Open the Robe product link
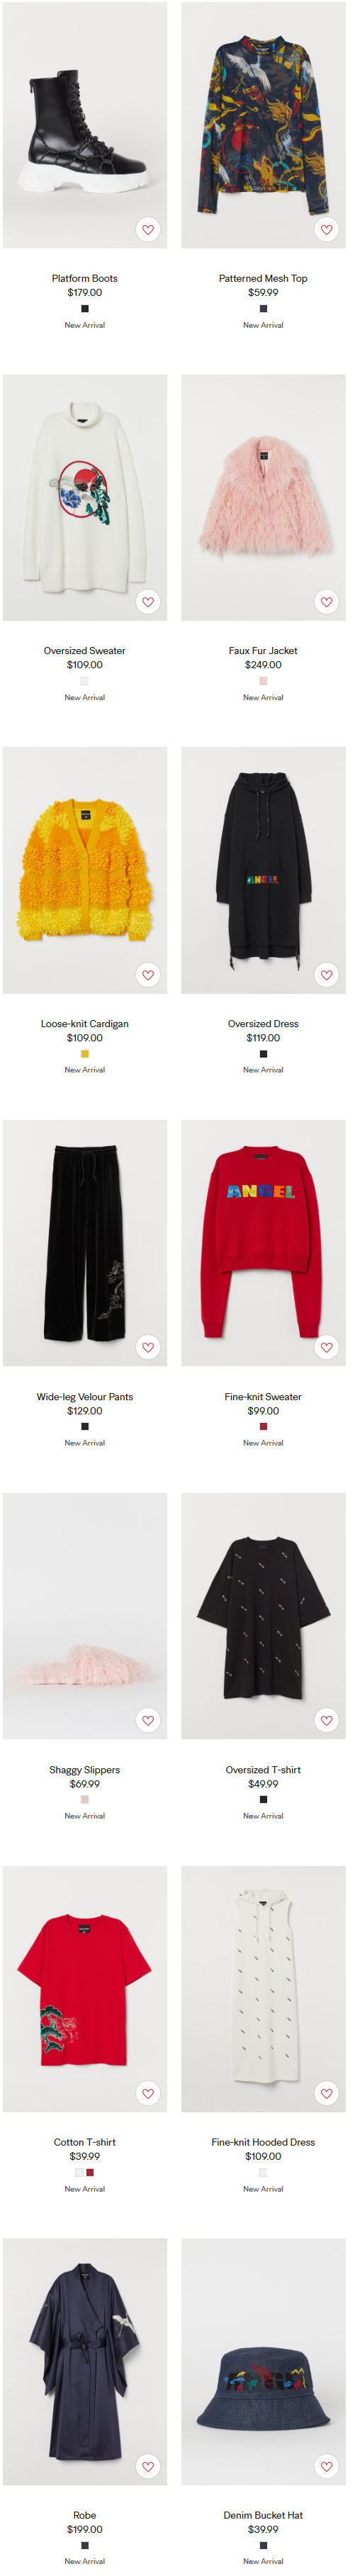The width and height of the screenshot is (355, 2576). point(85,2515)
